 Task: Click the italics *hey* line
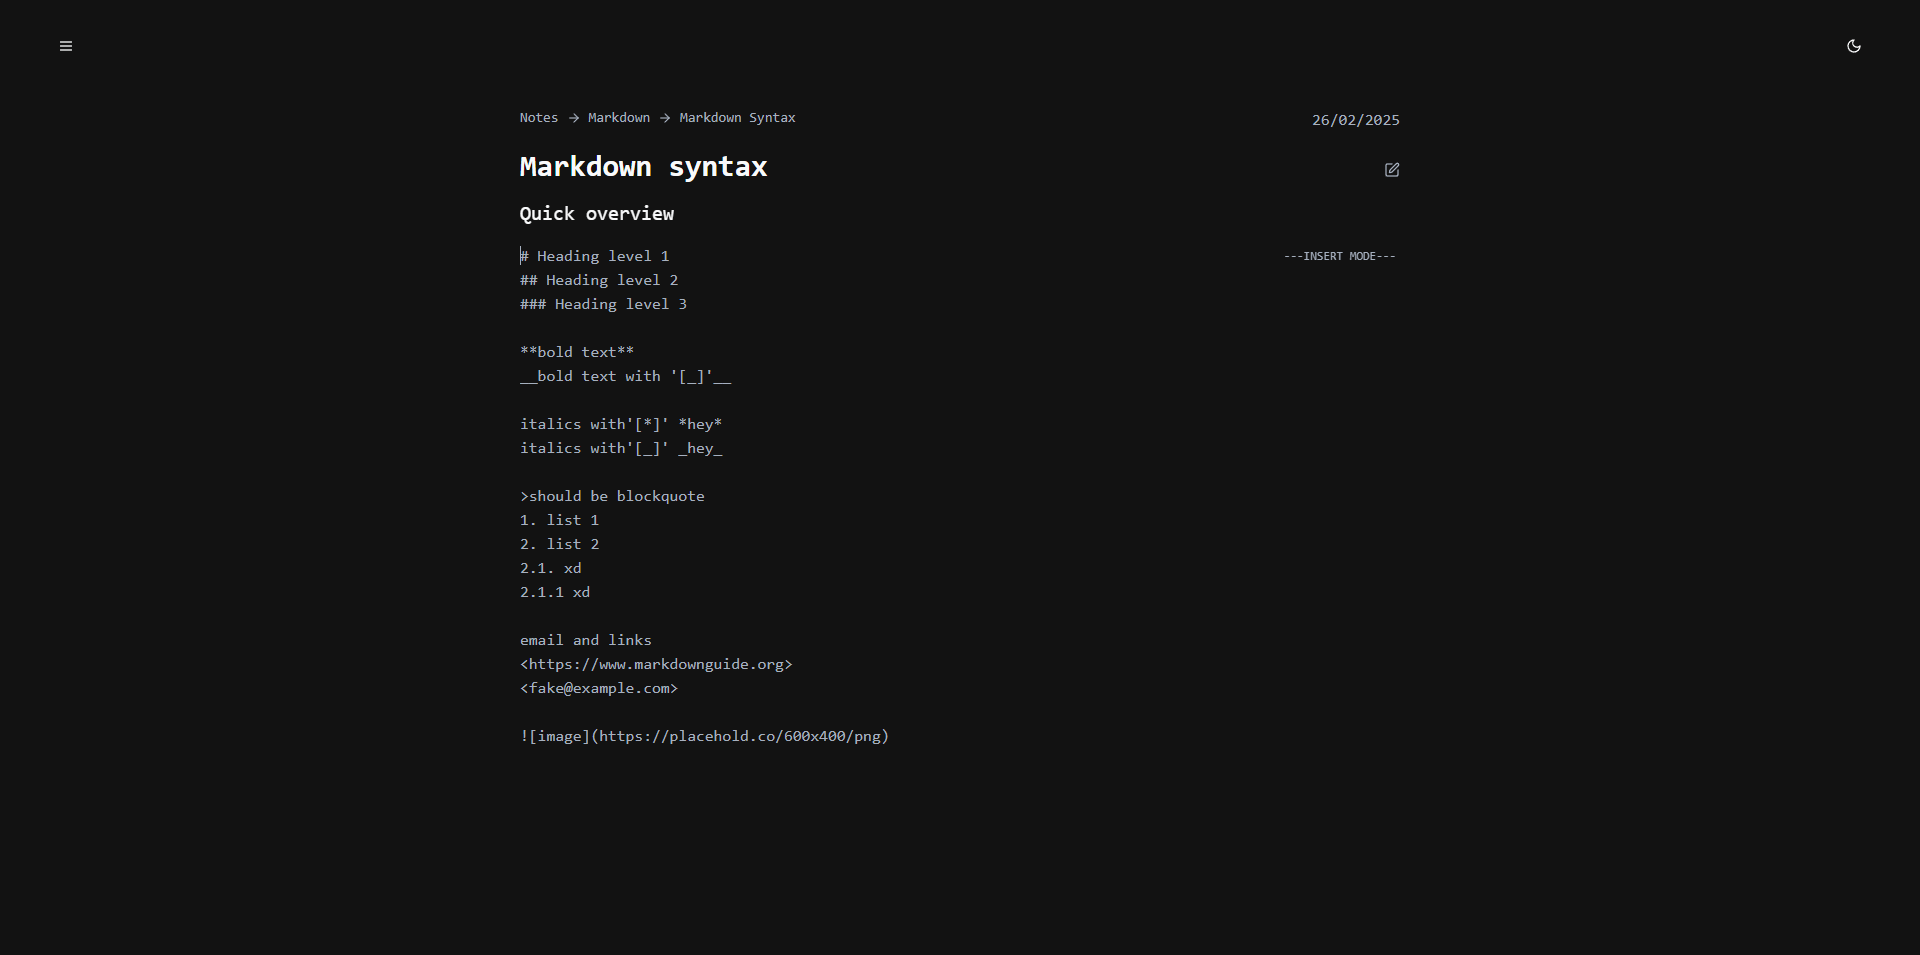click(x=620, y=425)
